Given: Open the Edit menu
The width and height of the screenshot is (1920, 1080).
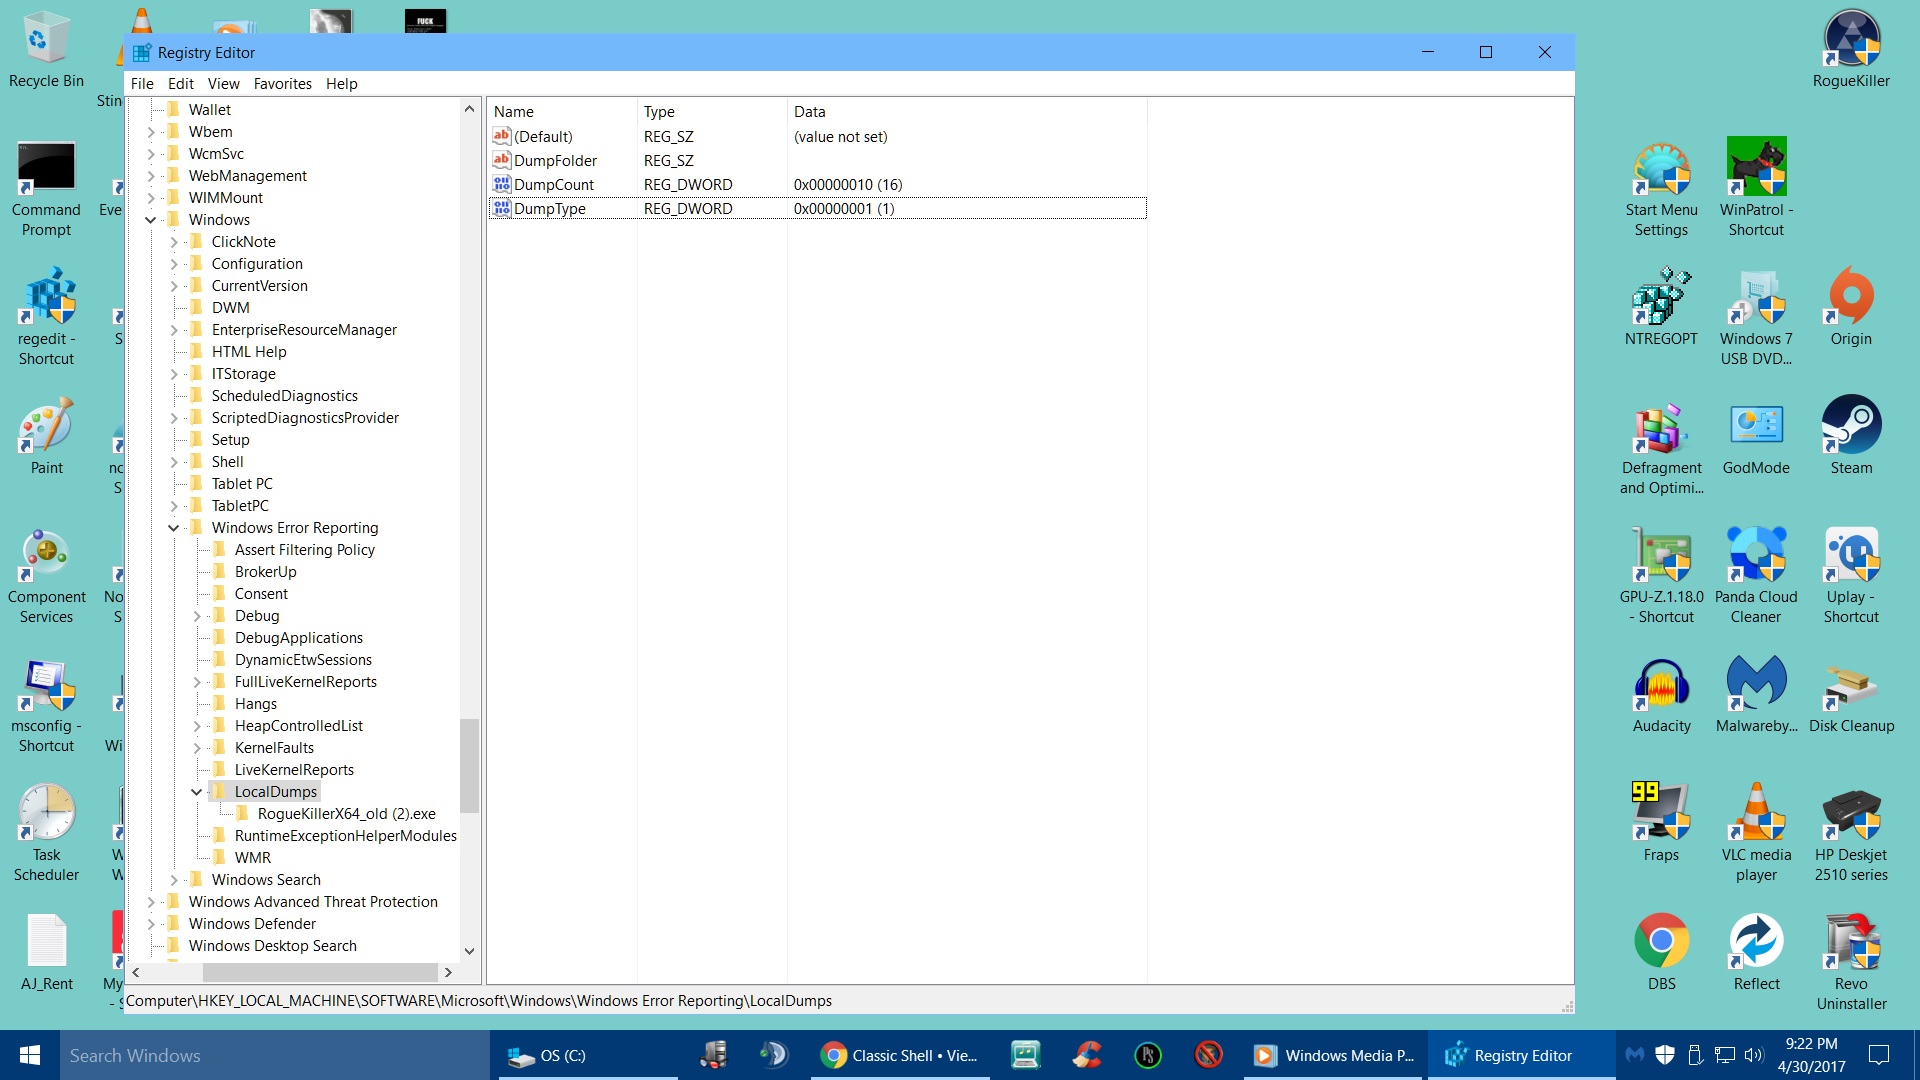Looking at the screenshot, I should click(x=180, y=84).
